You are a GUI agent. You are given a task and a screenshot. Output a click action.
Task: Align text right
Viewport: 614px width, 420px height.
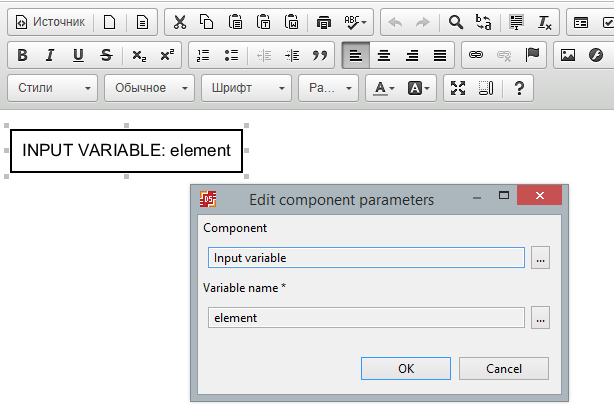412,55
